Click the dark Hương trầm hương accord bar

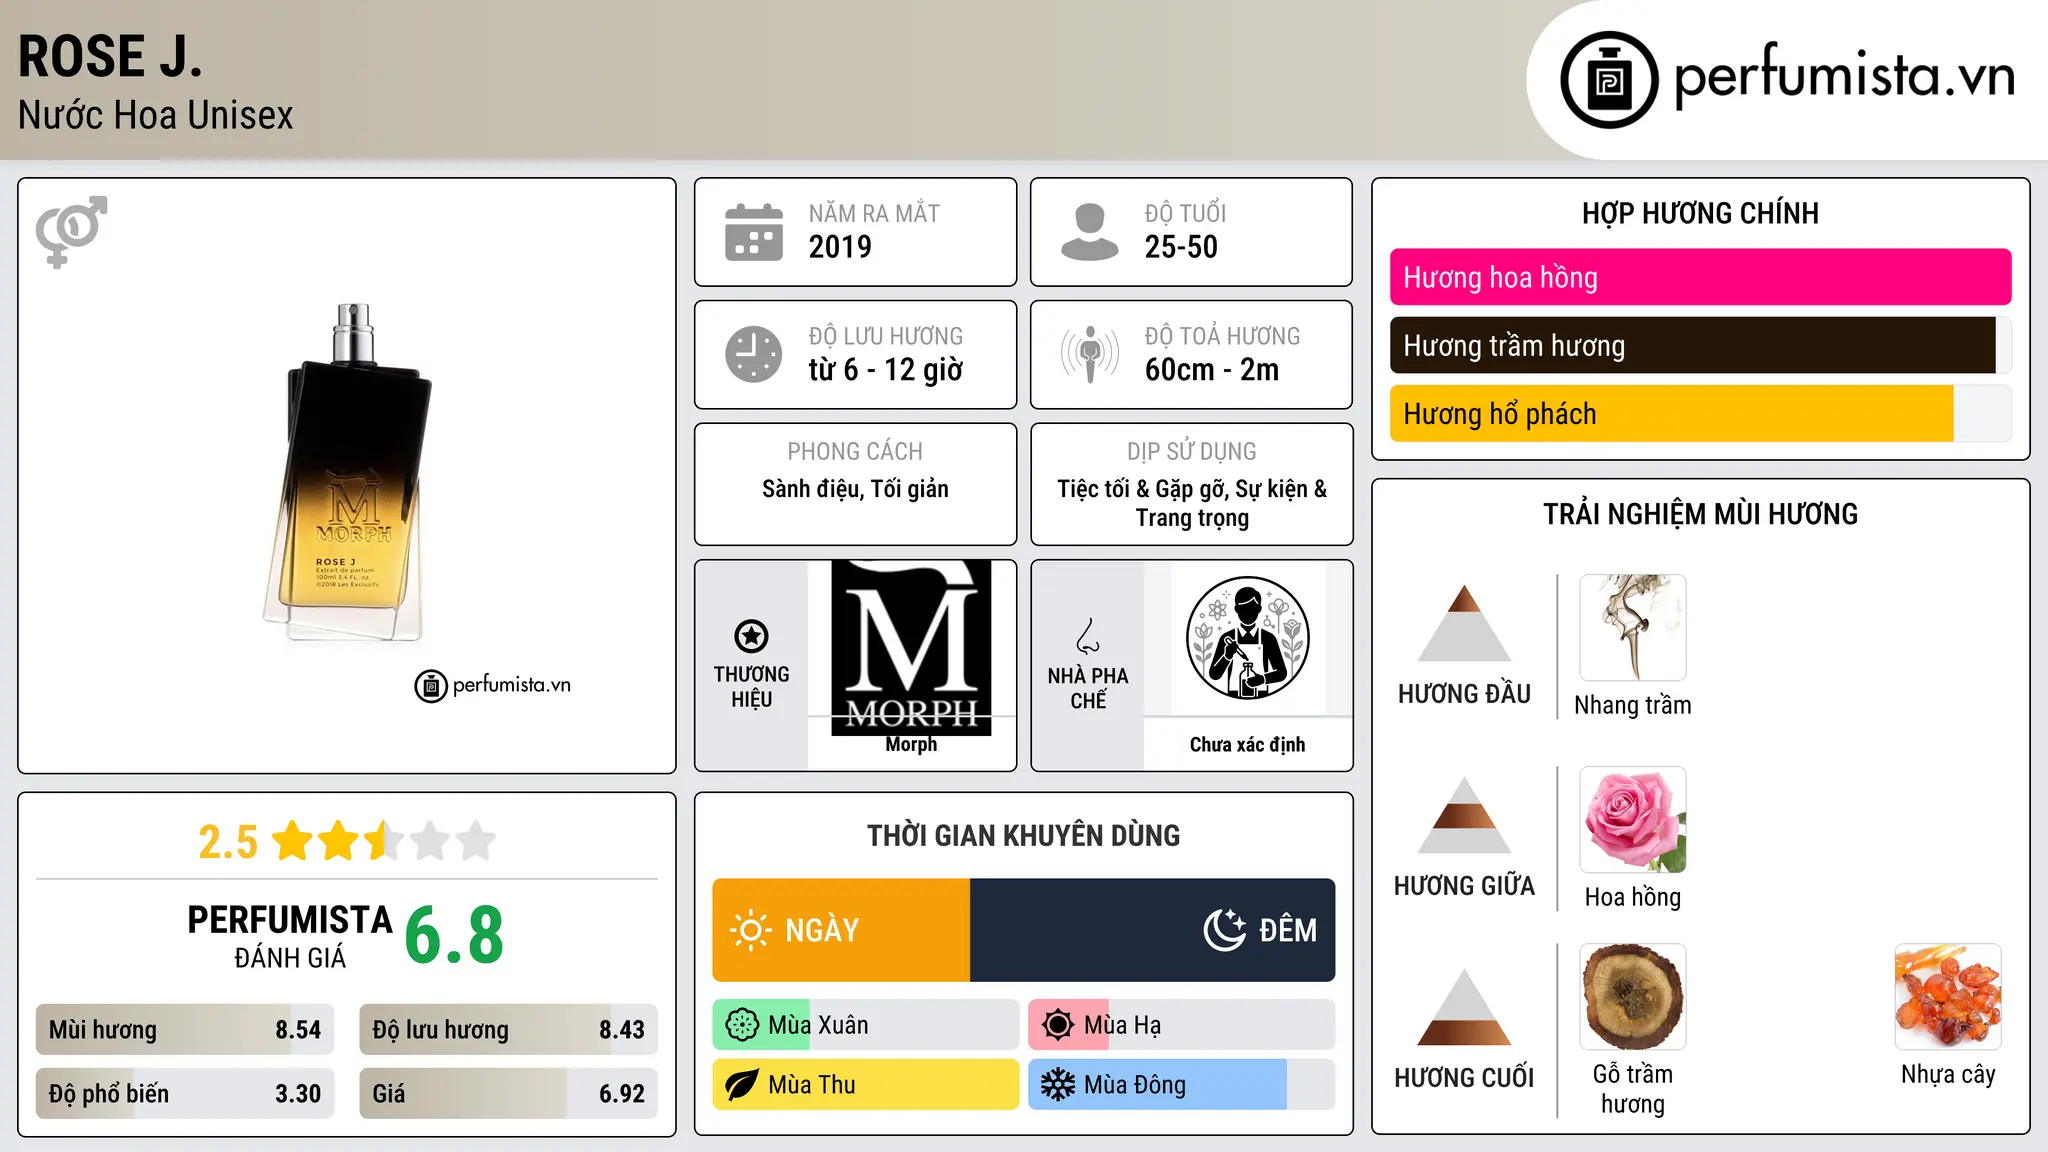click(x=1701, y=345)
